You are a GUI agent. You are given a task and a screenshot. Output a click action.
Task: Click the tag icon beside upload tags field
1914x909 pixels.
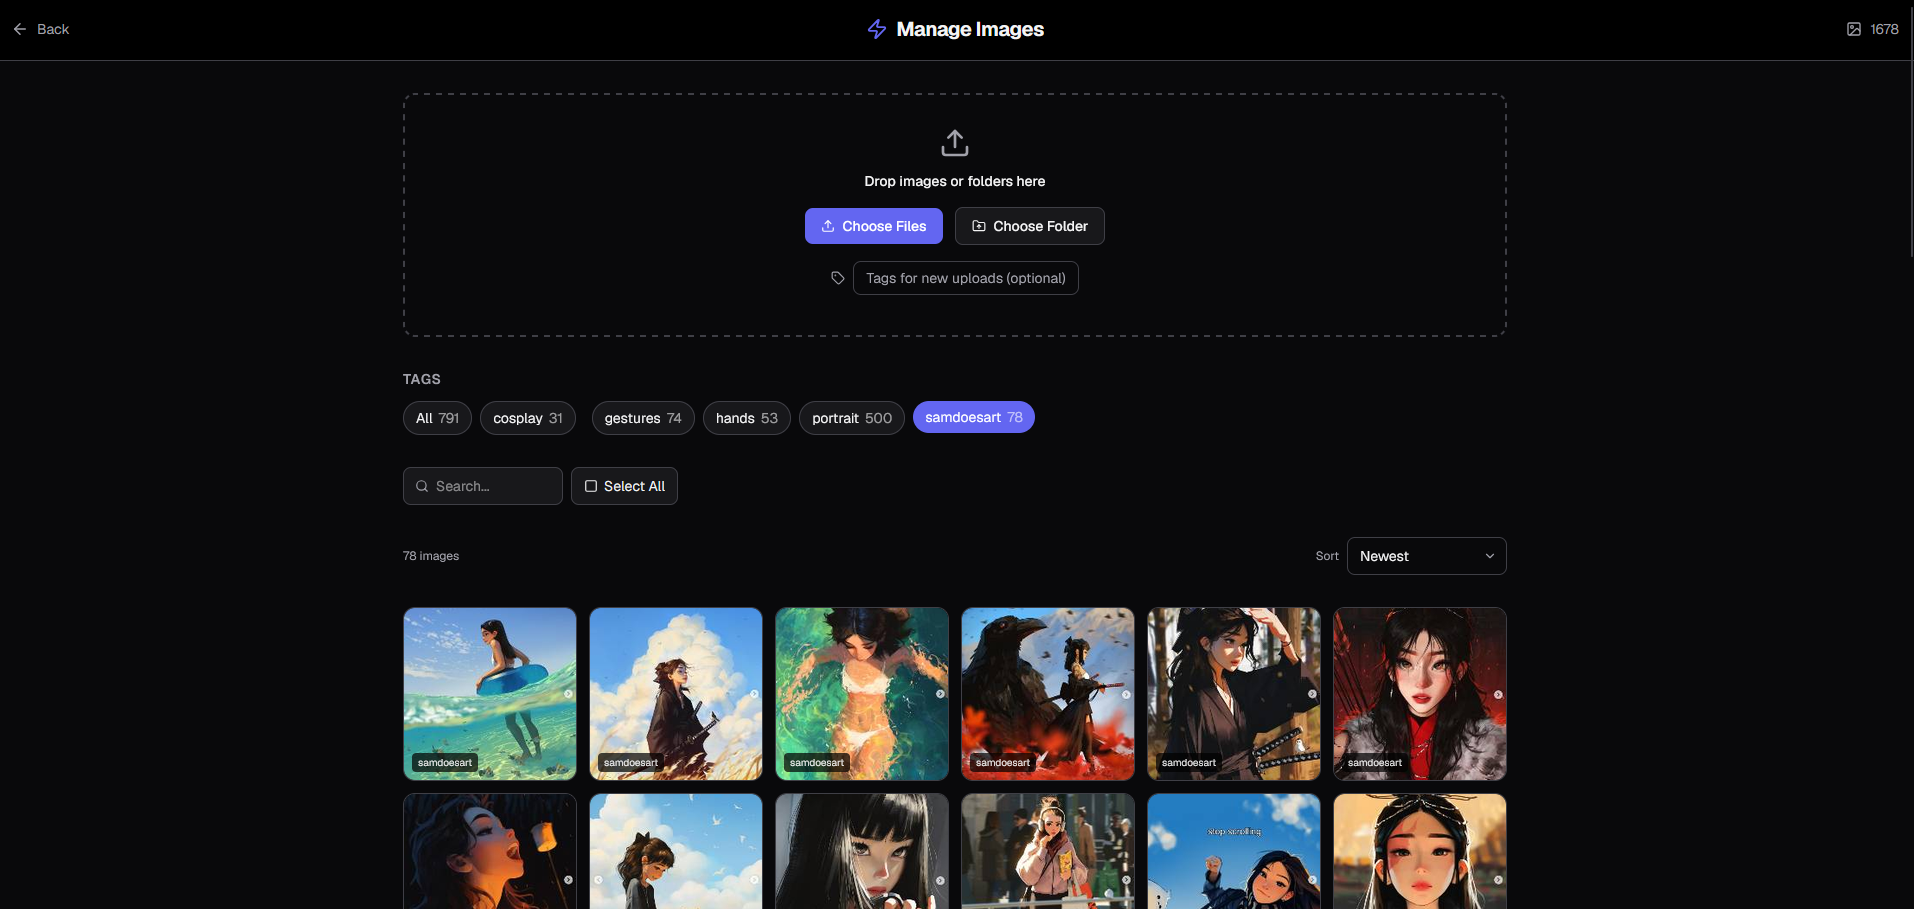pyautogui.click(x=838, y=278)
